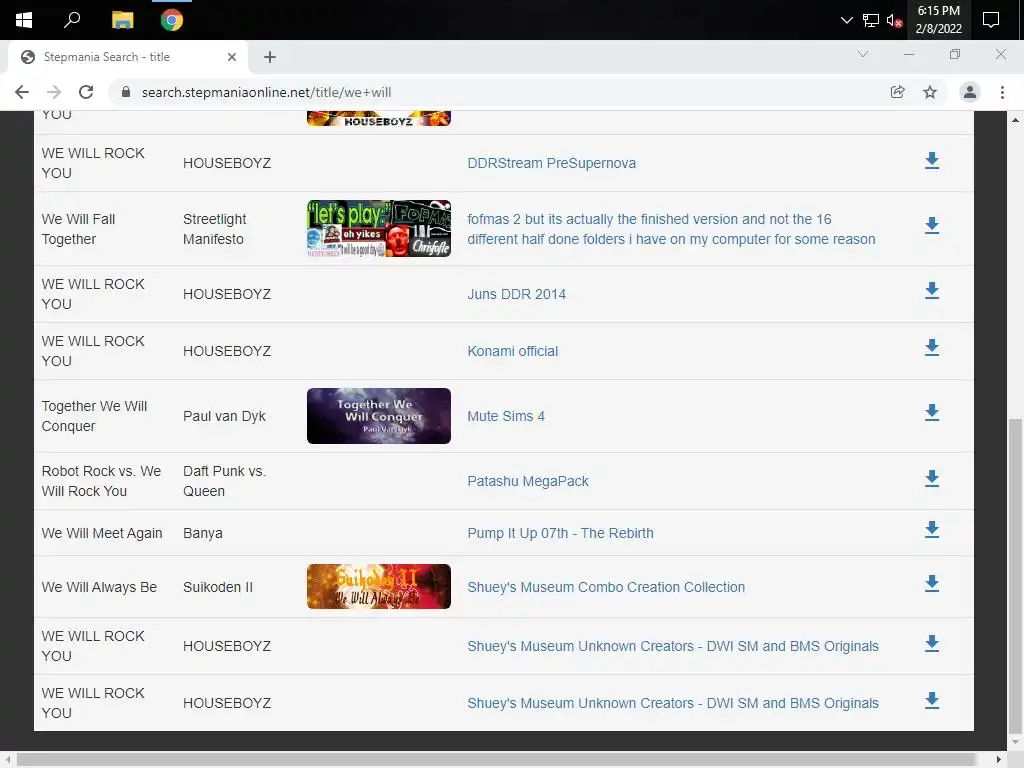Download We Will Fall Together song
The width and height of the screenshot is (1024, 768).
point(932,226)
